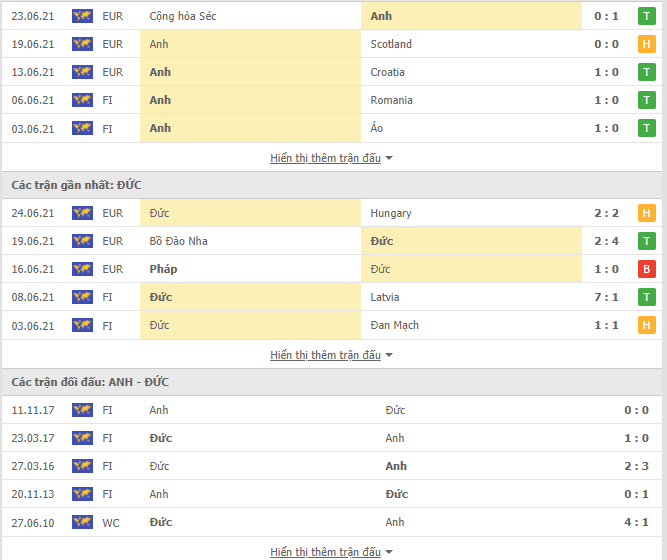The image size is (667, 560).
Task: Open the Croatia team link
Action: [x=387, y=72]
